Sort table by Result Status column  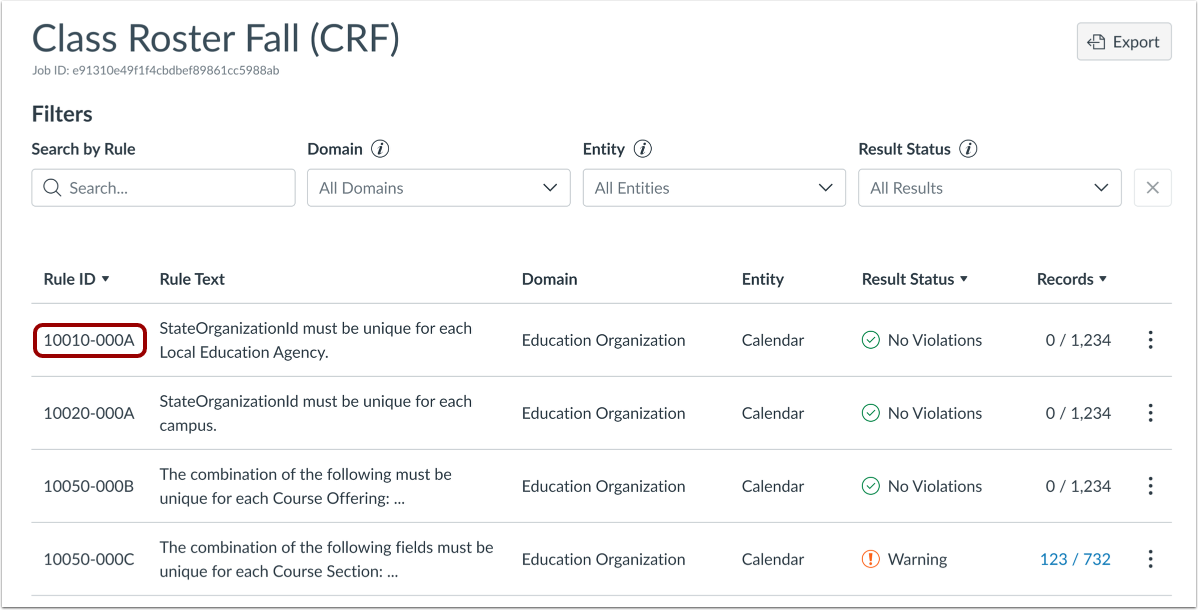click(x=914, y=279)
